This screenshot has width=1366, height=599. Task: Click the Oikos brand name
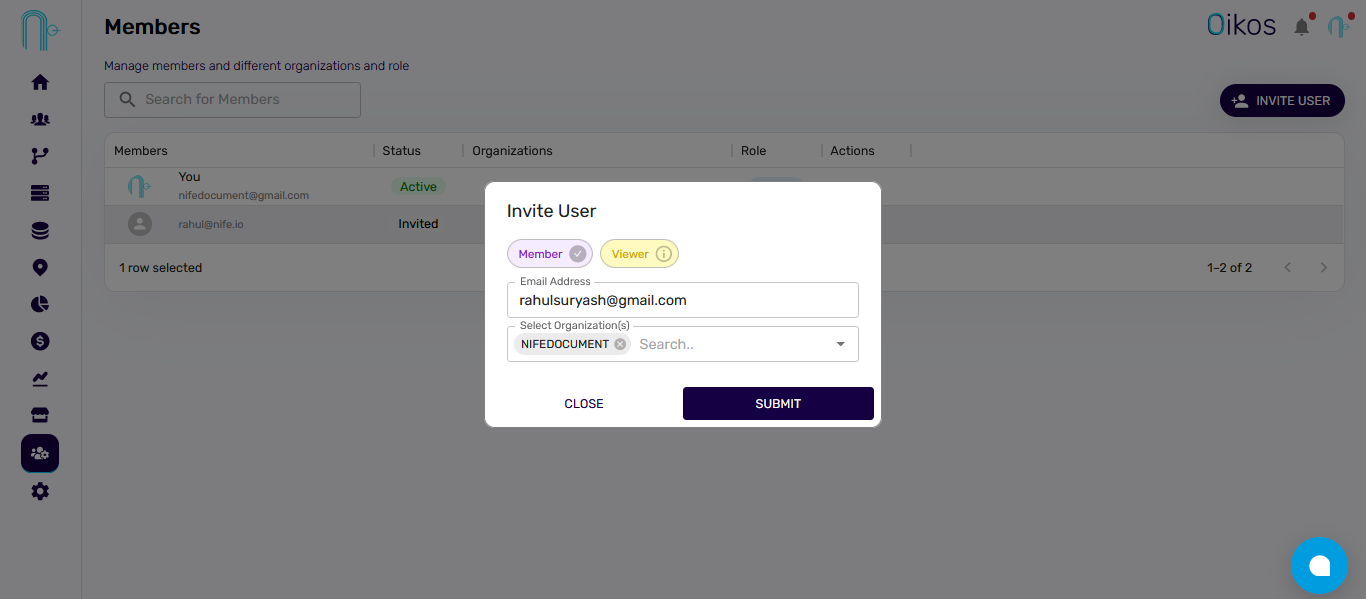[1241, 24]
